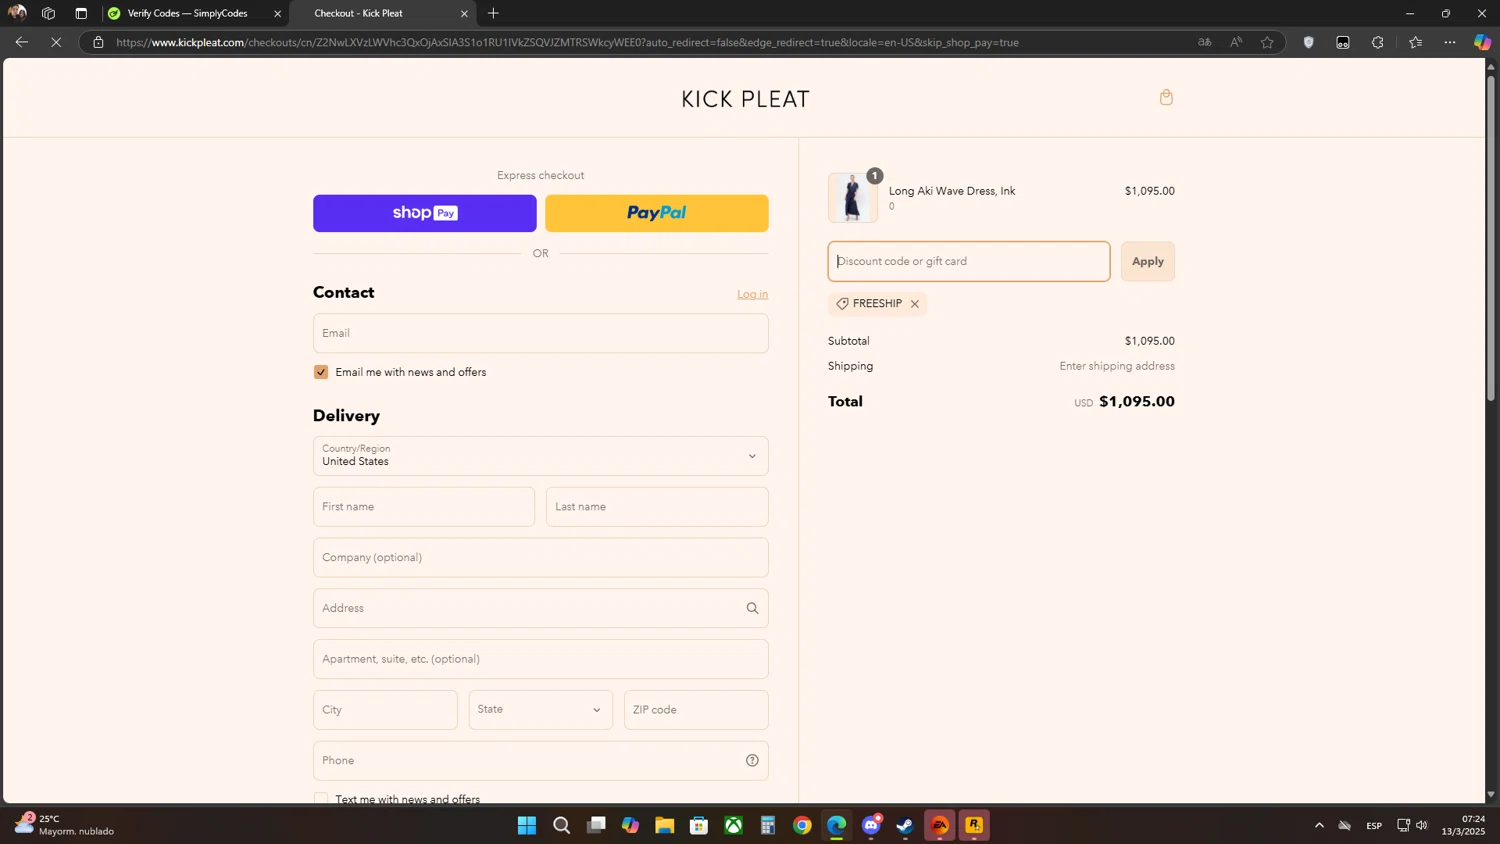This screenshot has width=1500, height=844.
Task: Add page to favorites star
Action: (1267, 42)
